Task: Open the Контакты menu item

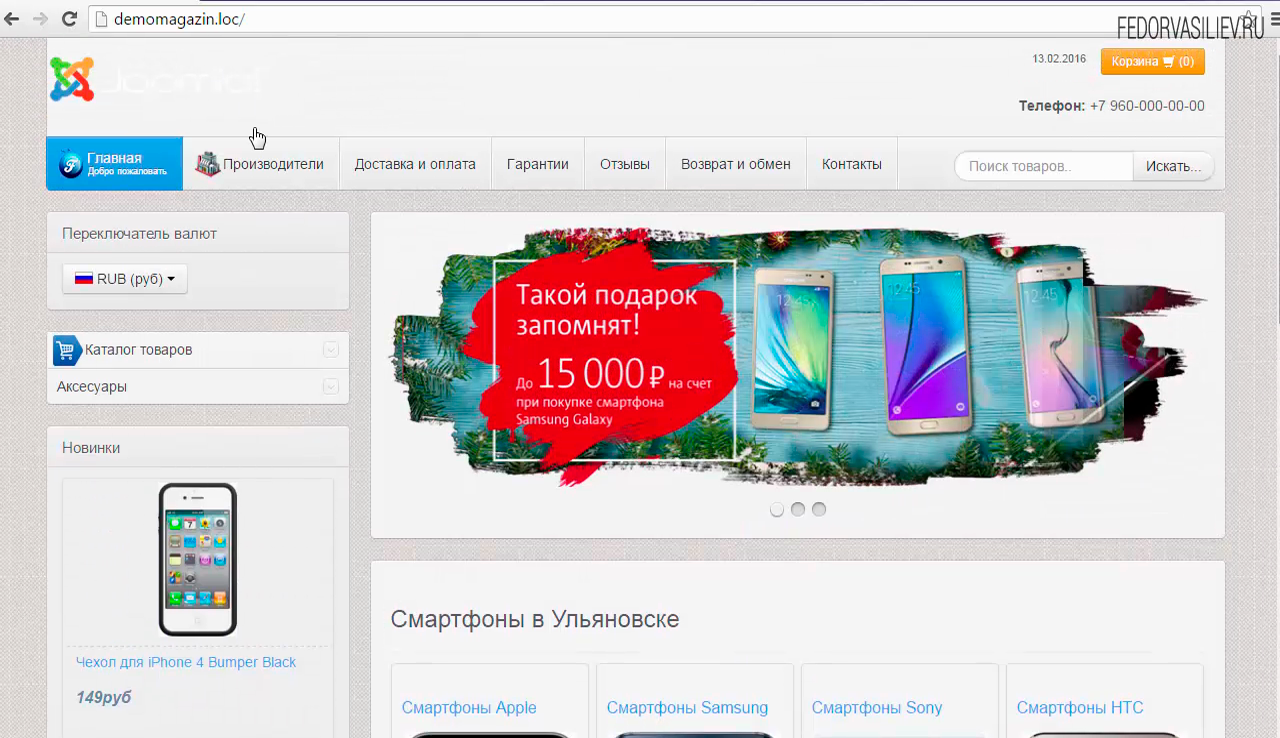Action: point(852,164)
